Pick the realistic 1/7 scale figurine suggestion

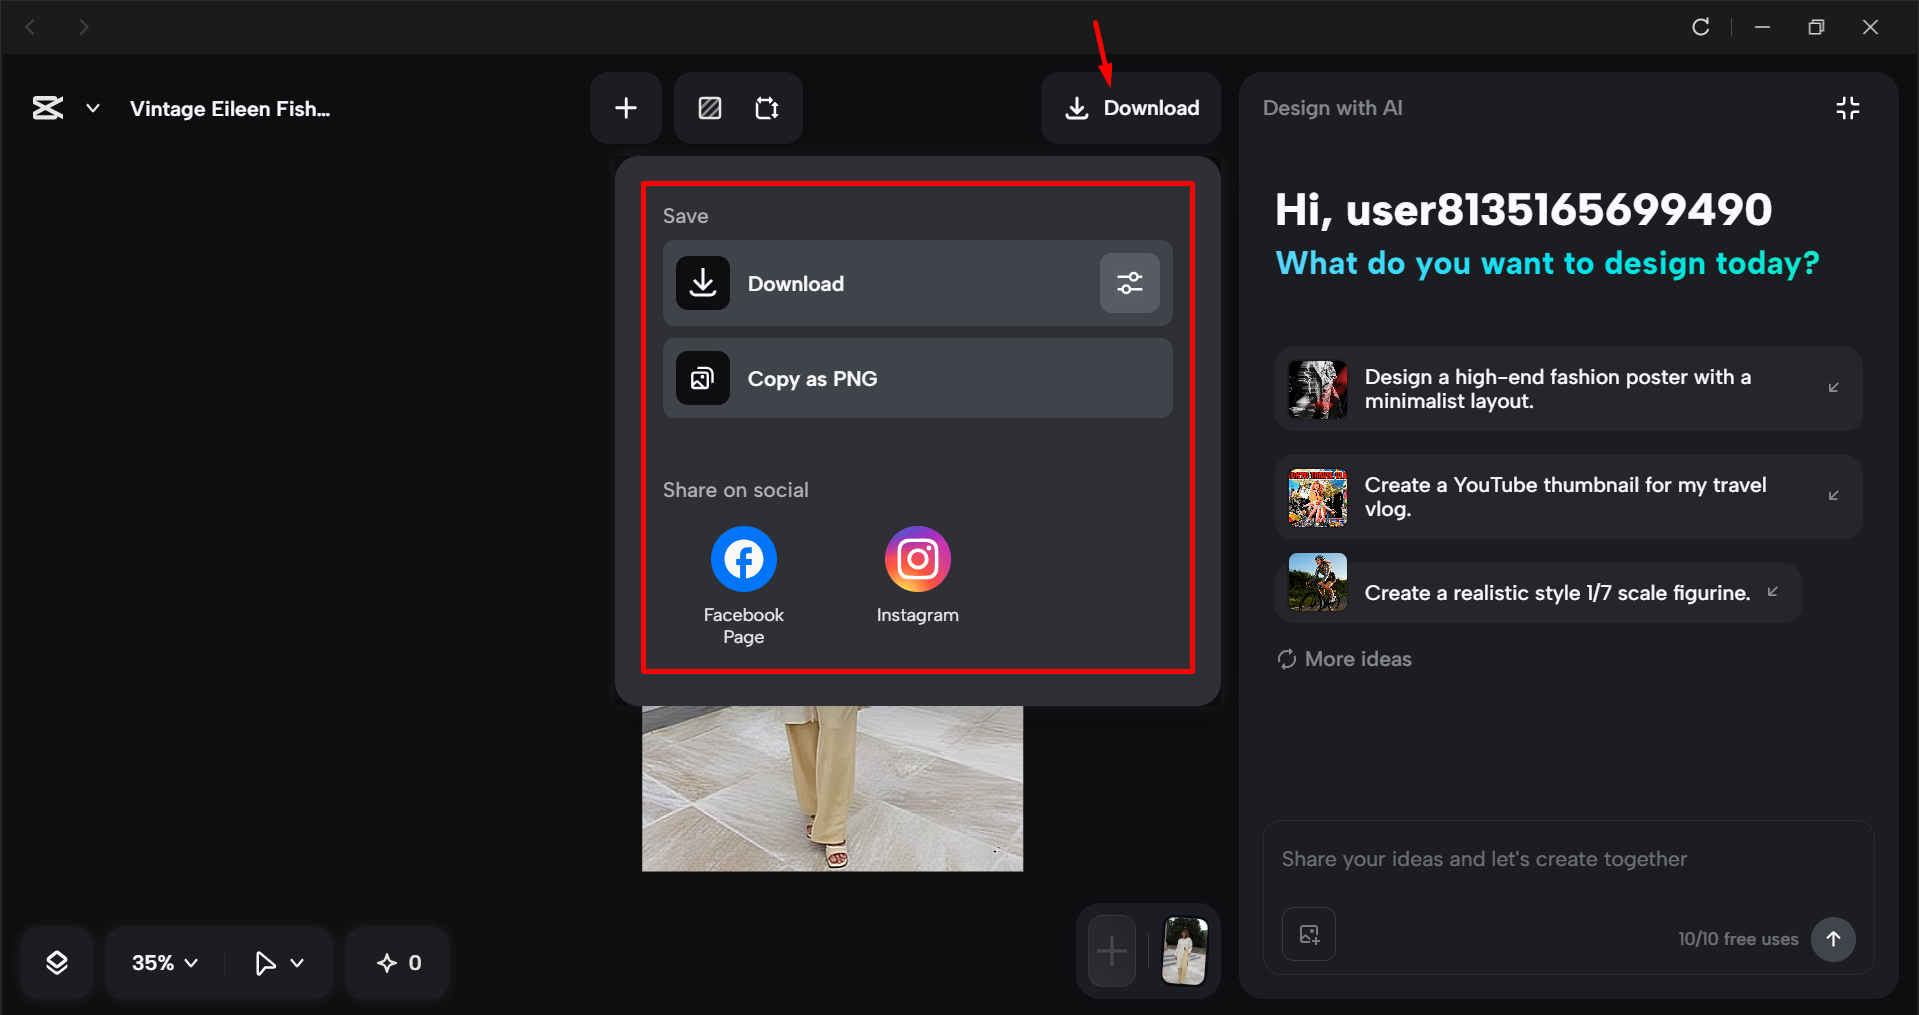tap(1538, 593)
